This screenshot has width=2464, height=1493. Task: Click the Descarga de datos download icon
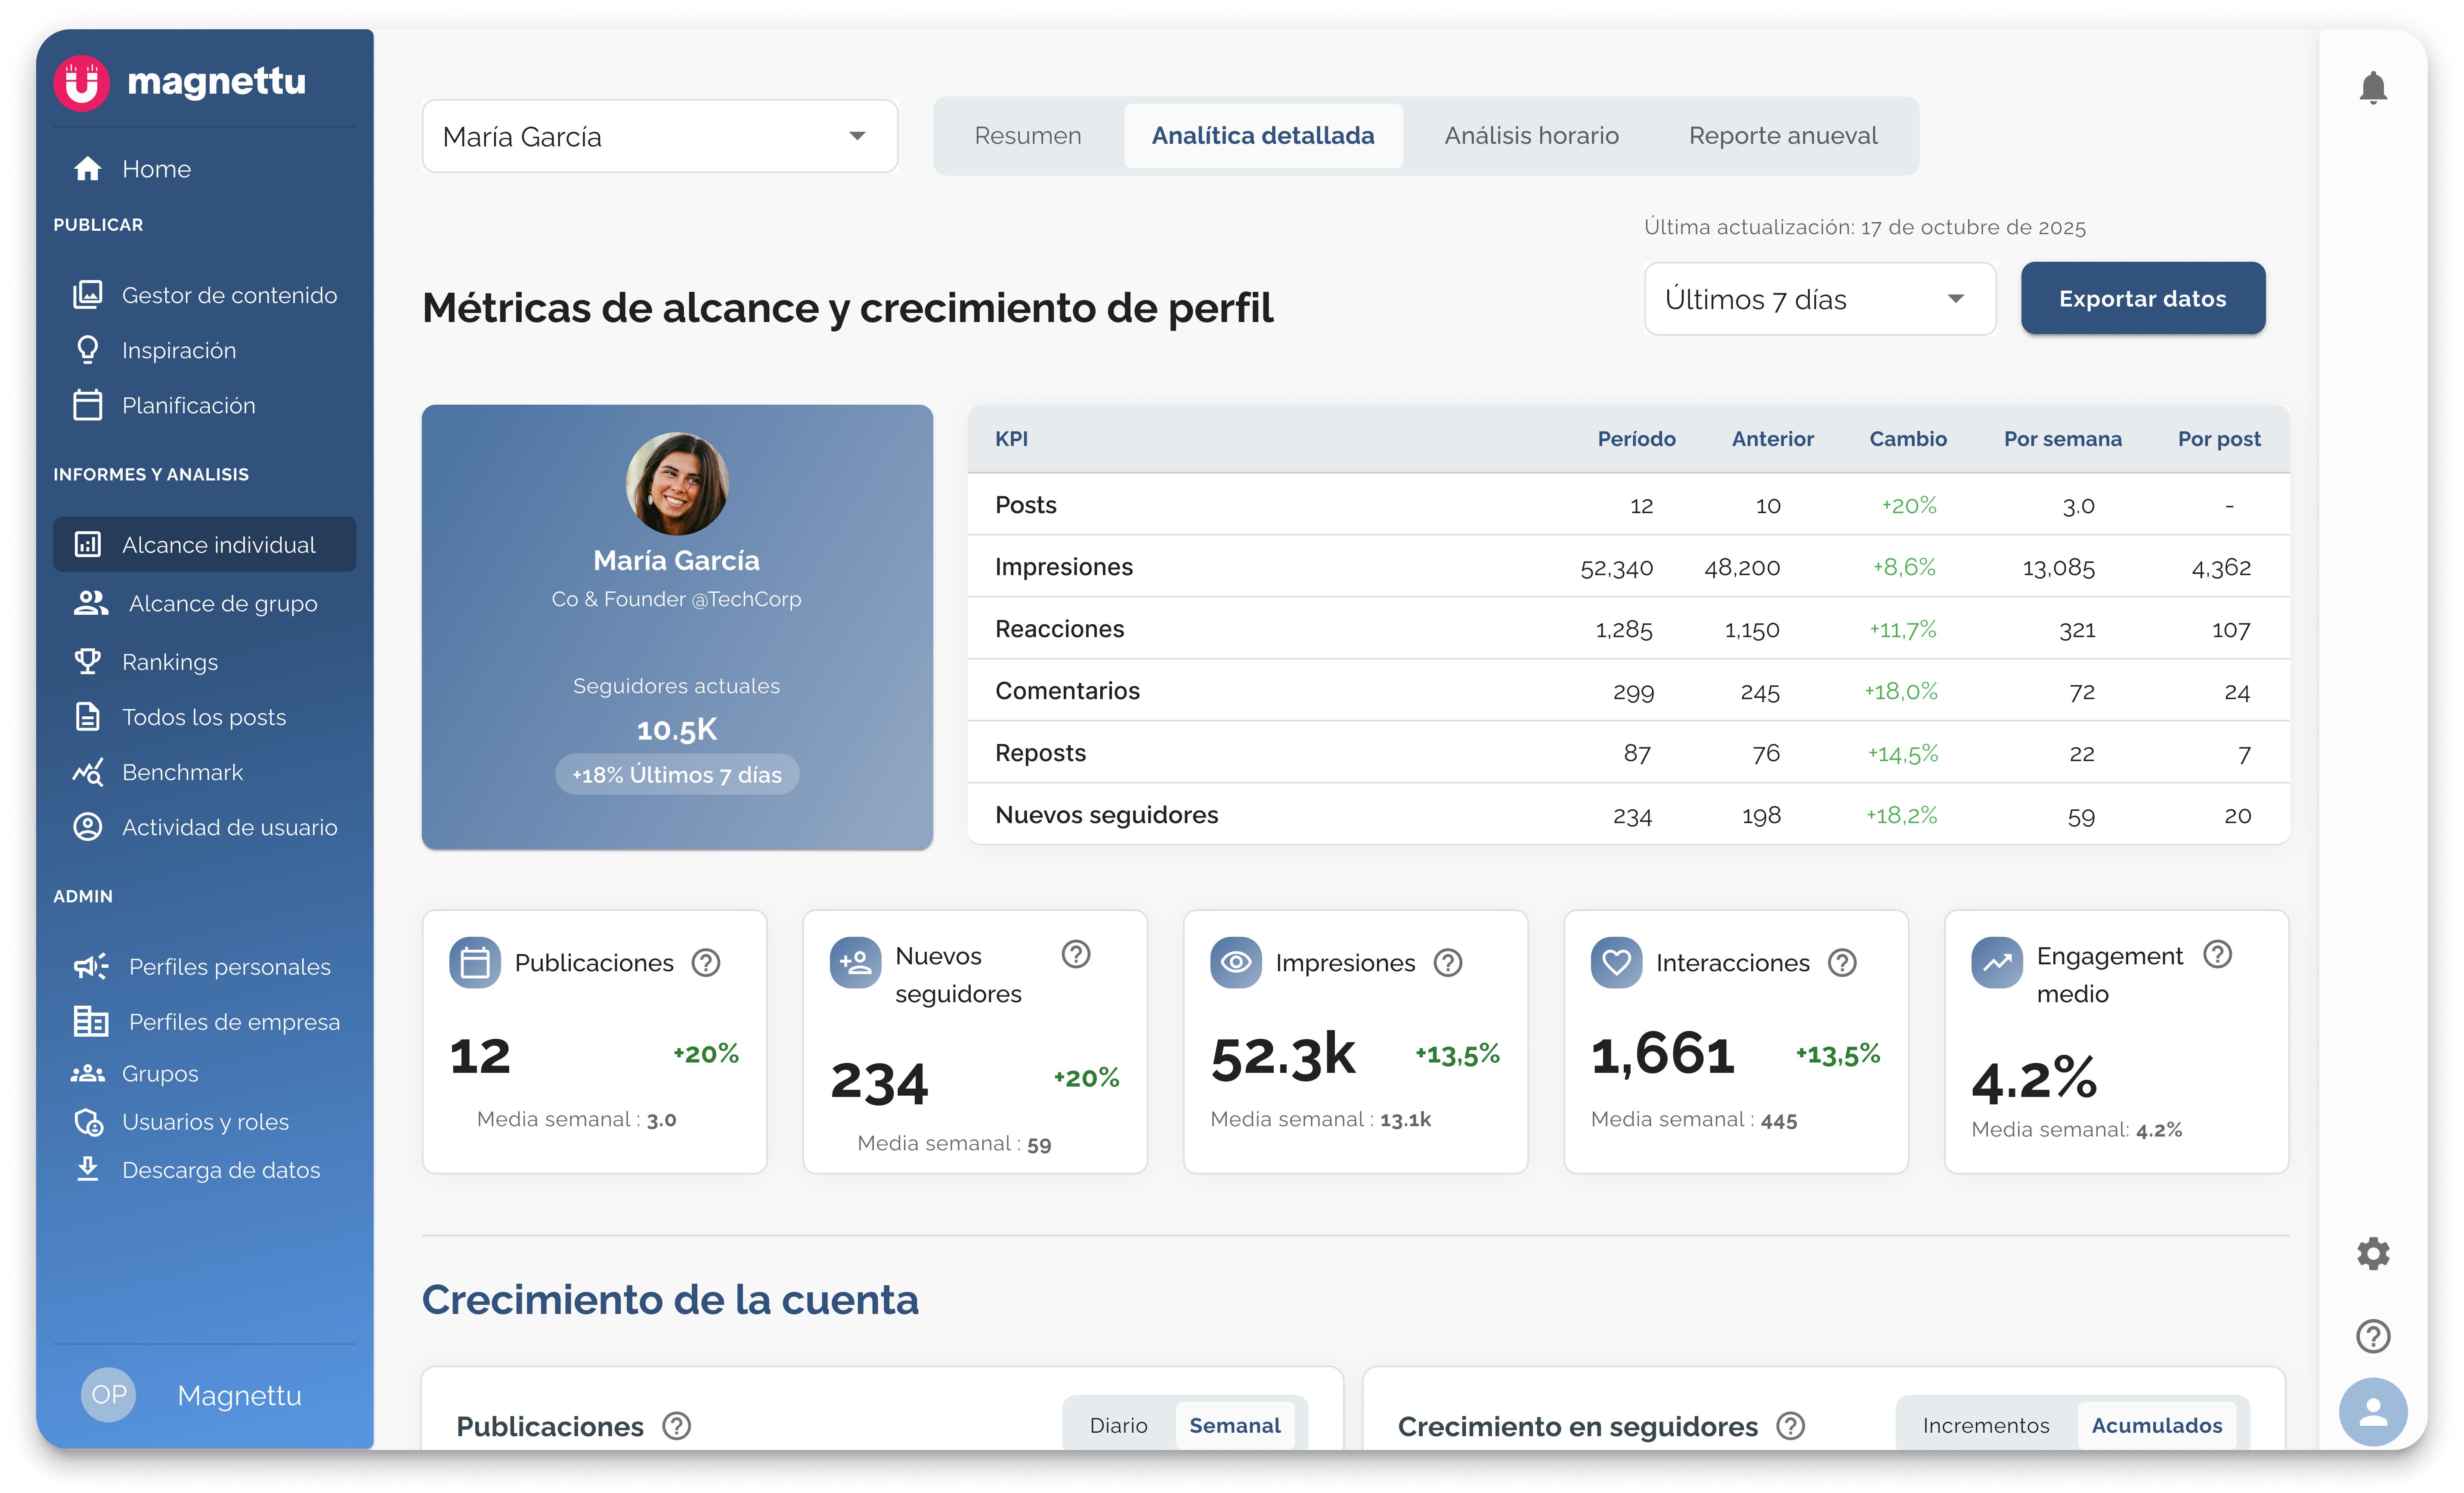[x=88, y=1169]
